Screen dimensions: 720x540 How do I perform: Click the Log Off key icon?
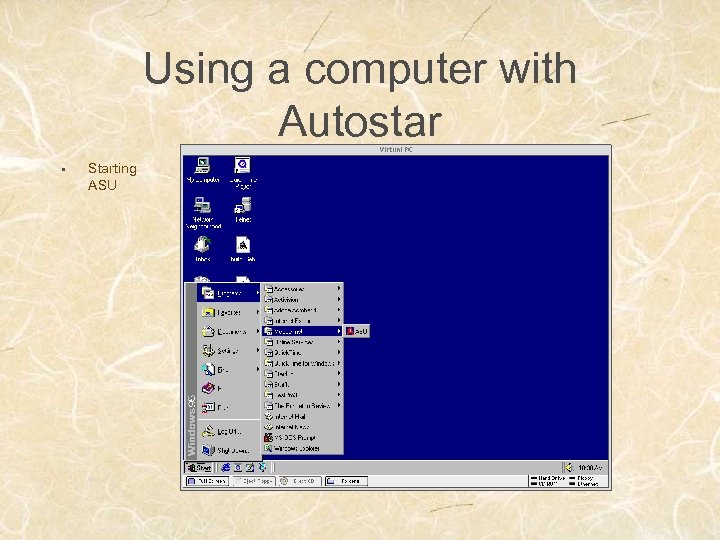click(208, 431)
